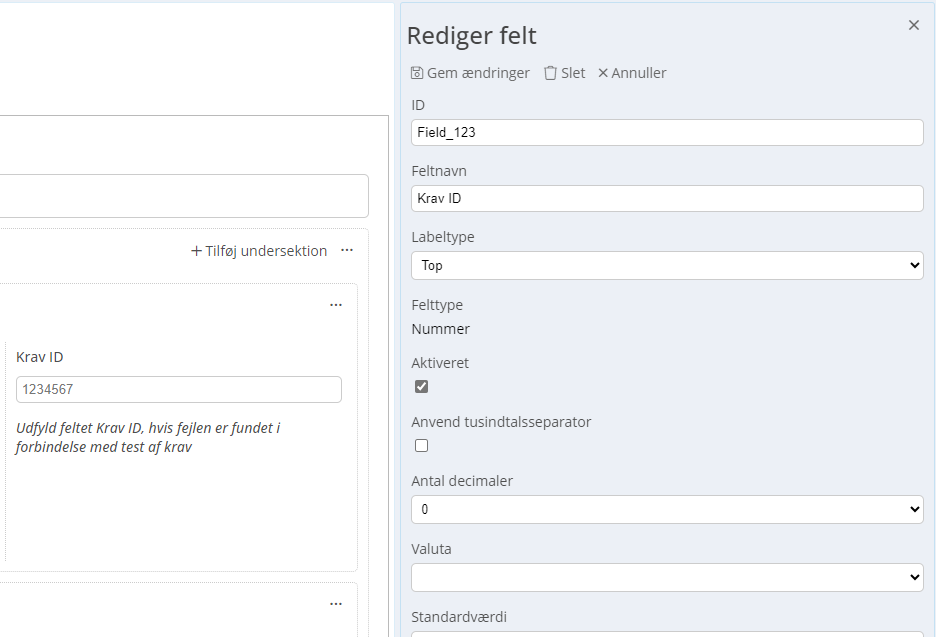This screenshot has width=936, height=637.
Task: Open the Valuta dropdown
Action: pyautogui.click(x=667, y=577)
